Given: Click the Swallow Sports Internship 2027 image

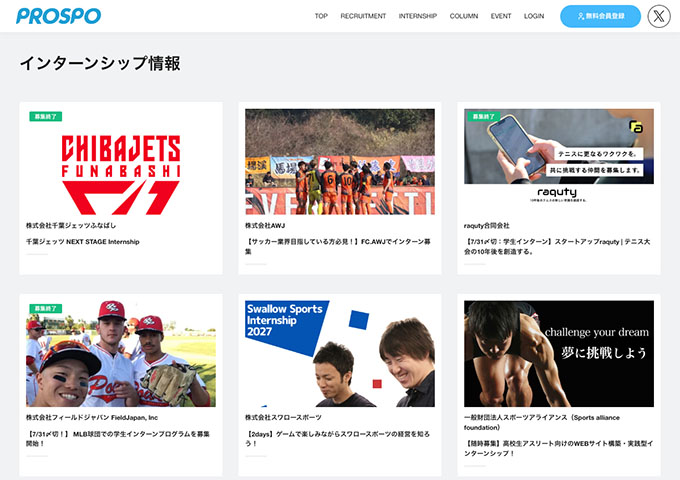Looking at the screenshot, I should pyautogui.click(x=340, y=353).
